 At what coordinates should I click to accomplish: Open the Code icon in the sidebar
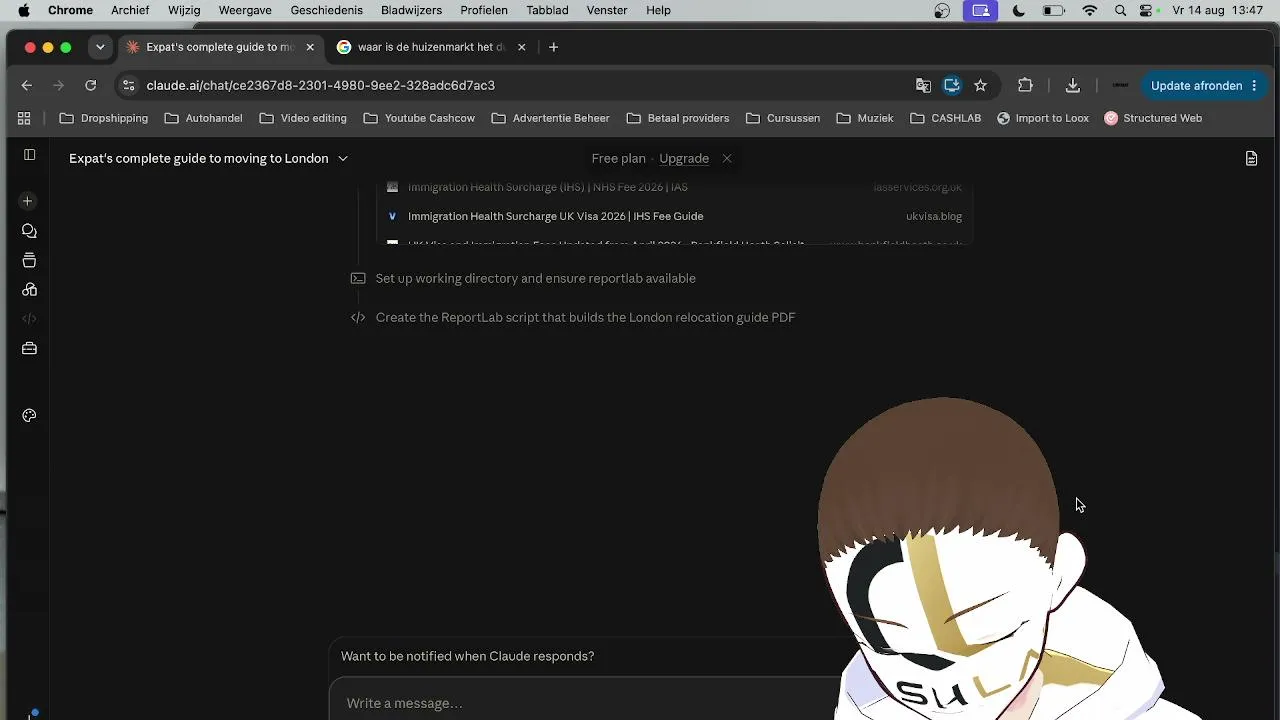29,319
